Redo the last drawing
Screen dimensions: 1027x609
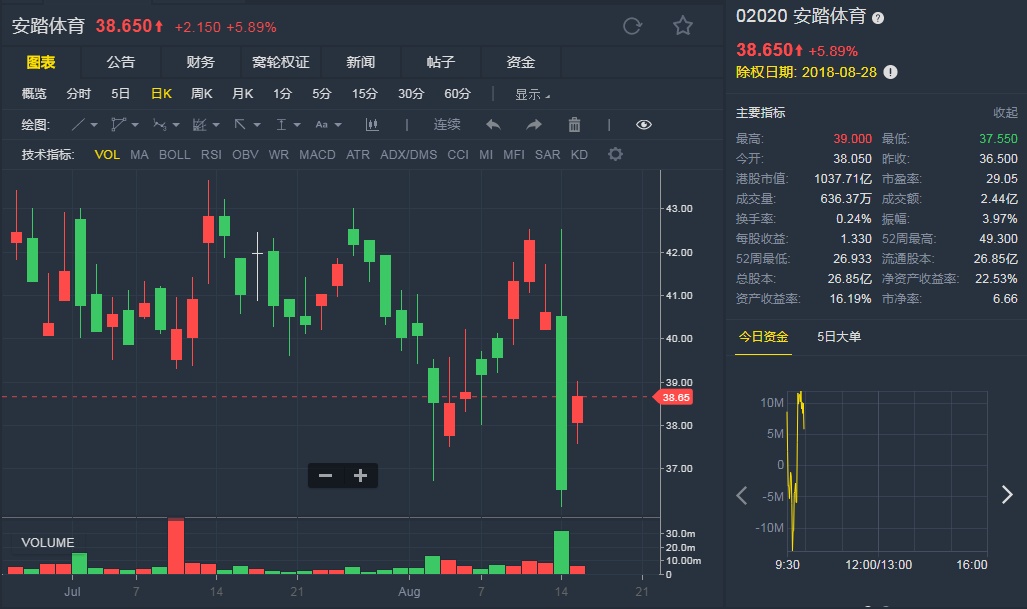[534, 124]
